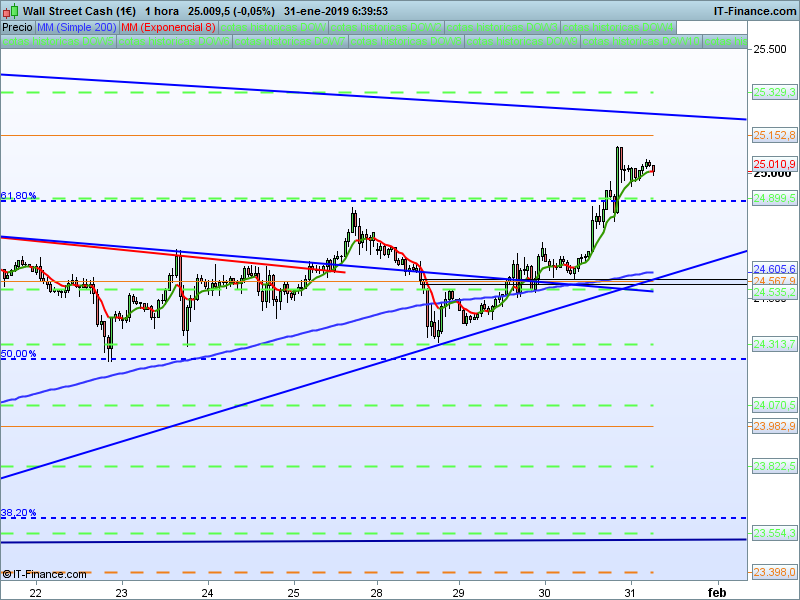Click the cotas historicas DOW4 label
The image size is (800, 600).
(618, 28)
